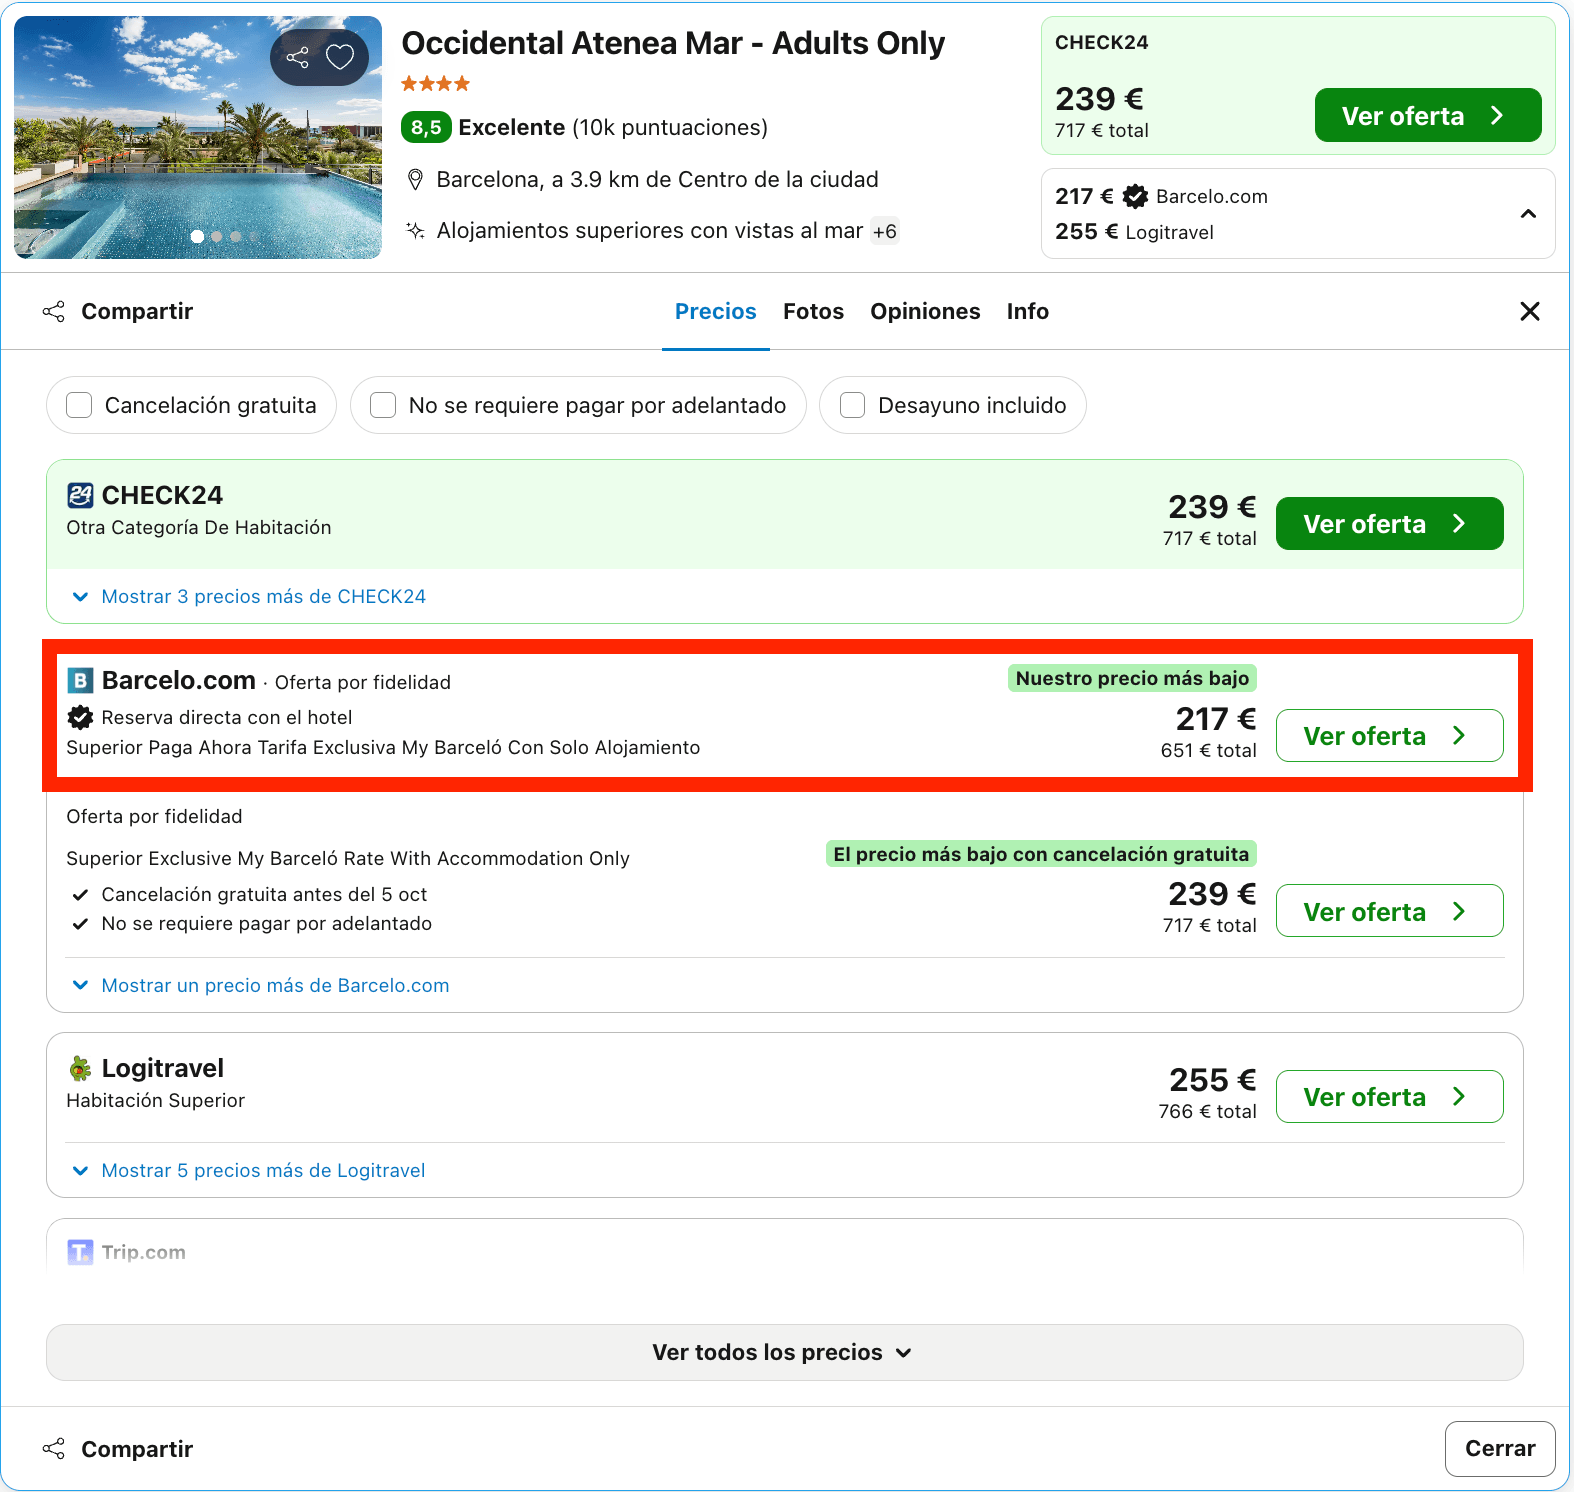Switch to the Precios tab
Screen dimensions: 1574x1492
716,311
